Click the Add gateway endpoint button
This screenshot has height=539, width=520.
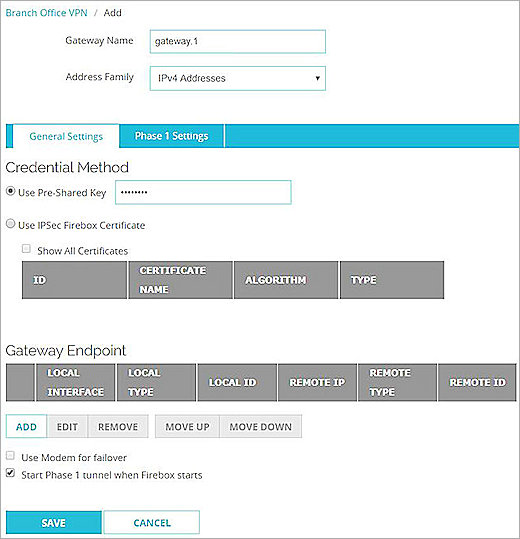[x=26, y=427]
